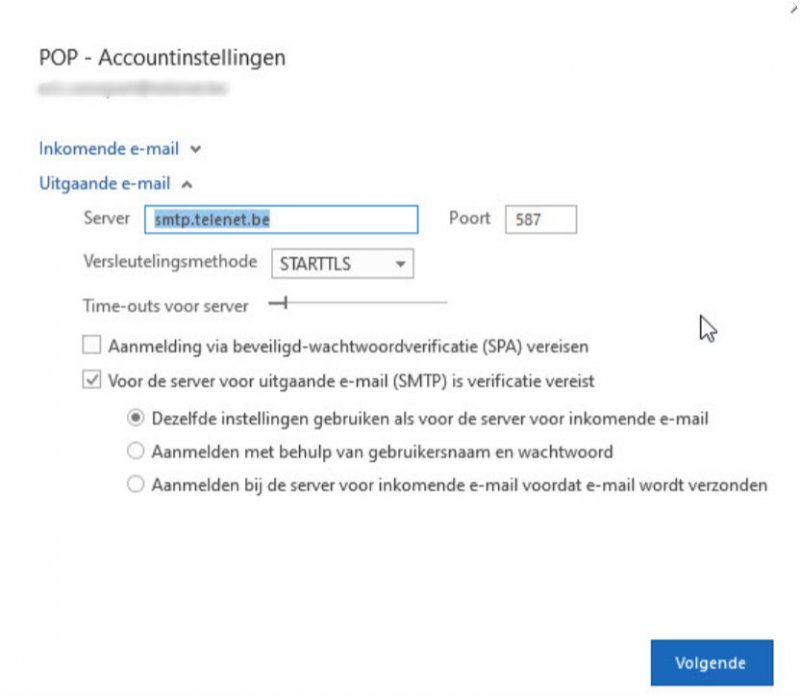Click the chevron beside Uitgaande e-mail
Image resolution: width=800 pixels, height=695 pixels.
[x=187, y=183]
